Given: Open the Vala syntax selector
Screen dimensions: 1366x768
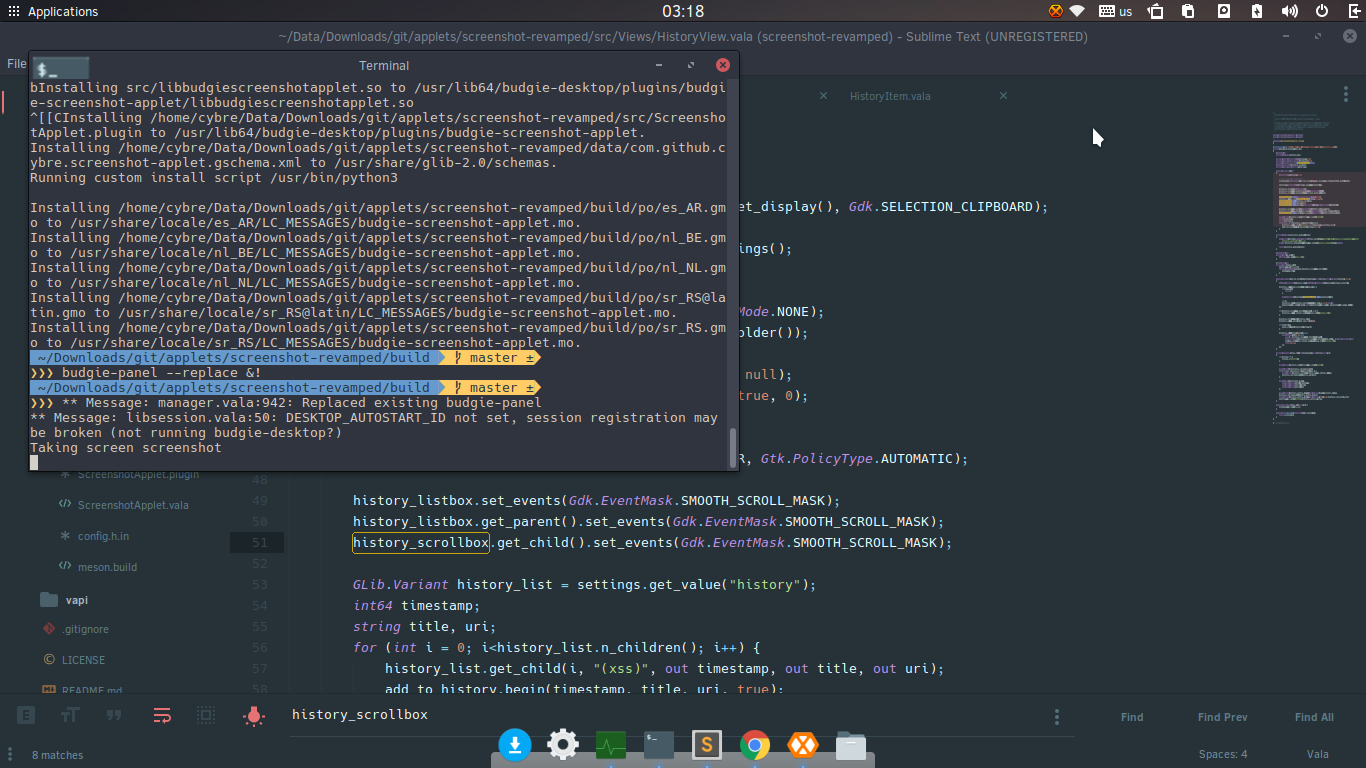Looking at the screenshot, I should click(x=1317, y=755).
